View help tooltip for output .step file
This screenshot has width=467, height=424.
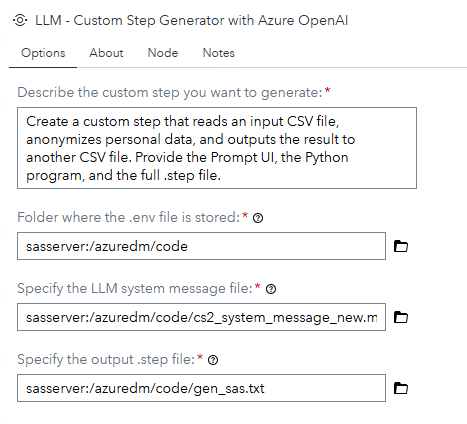coord(213,360)
